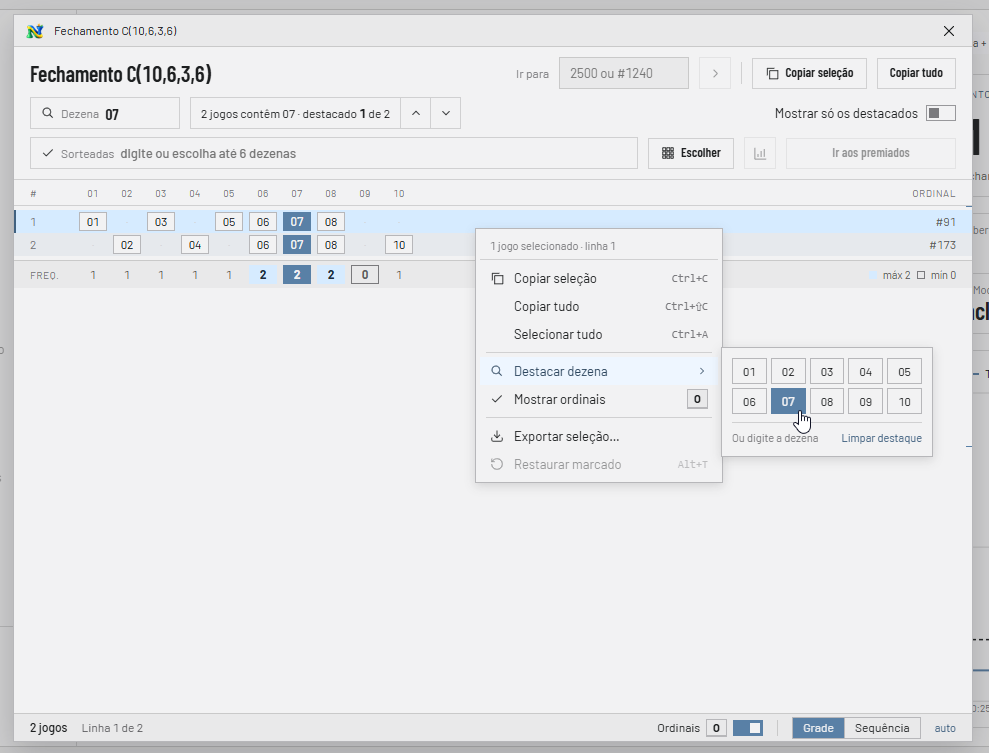
Task: Click the auto link in status bar
Action: coord(945,728)
